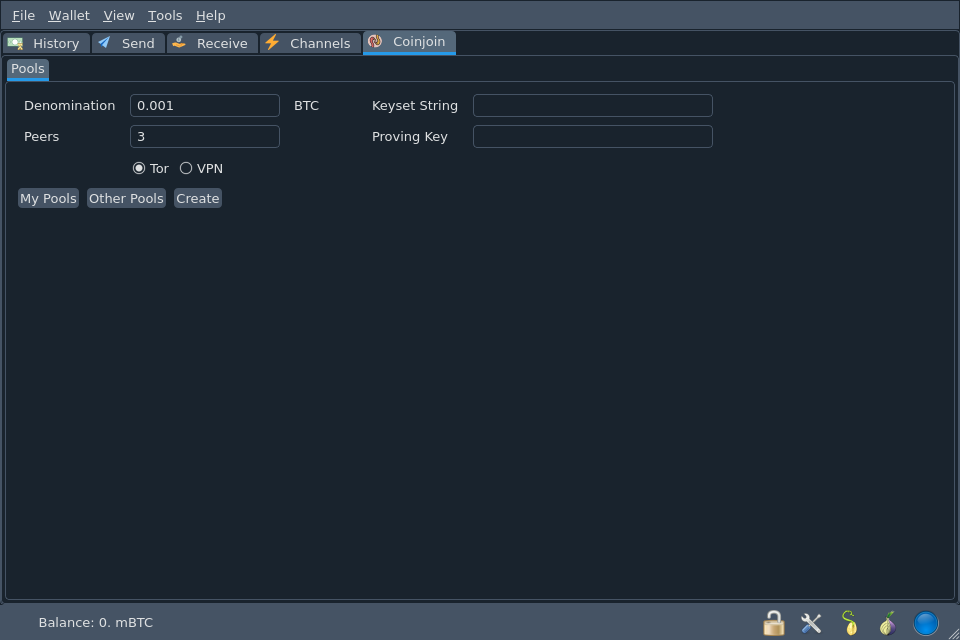
Task: Open preferences via the tools icon
Action: tap(811, 623)
